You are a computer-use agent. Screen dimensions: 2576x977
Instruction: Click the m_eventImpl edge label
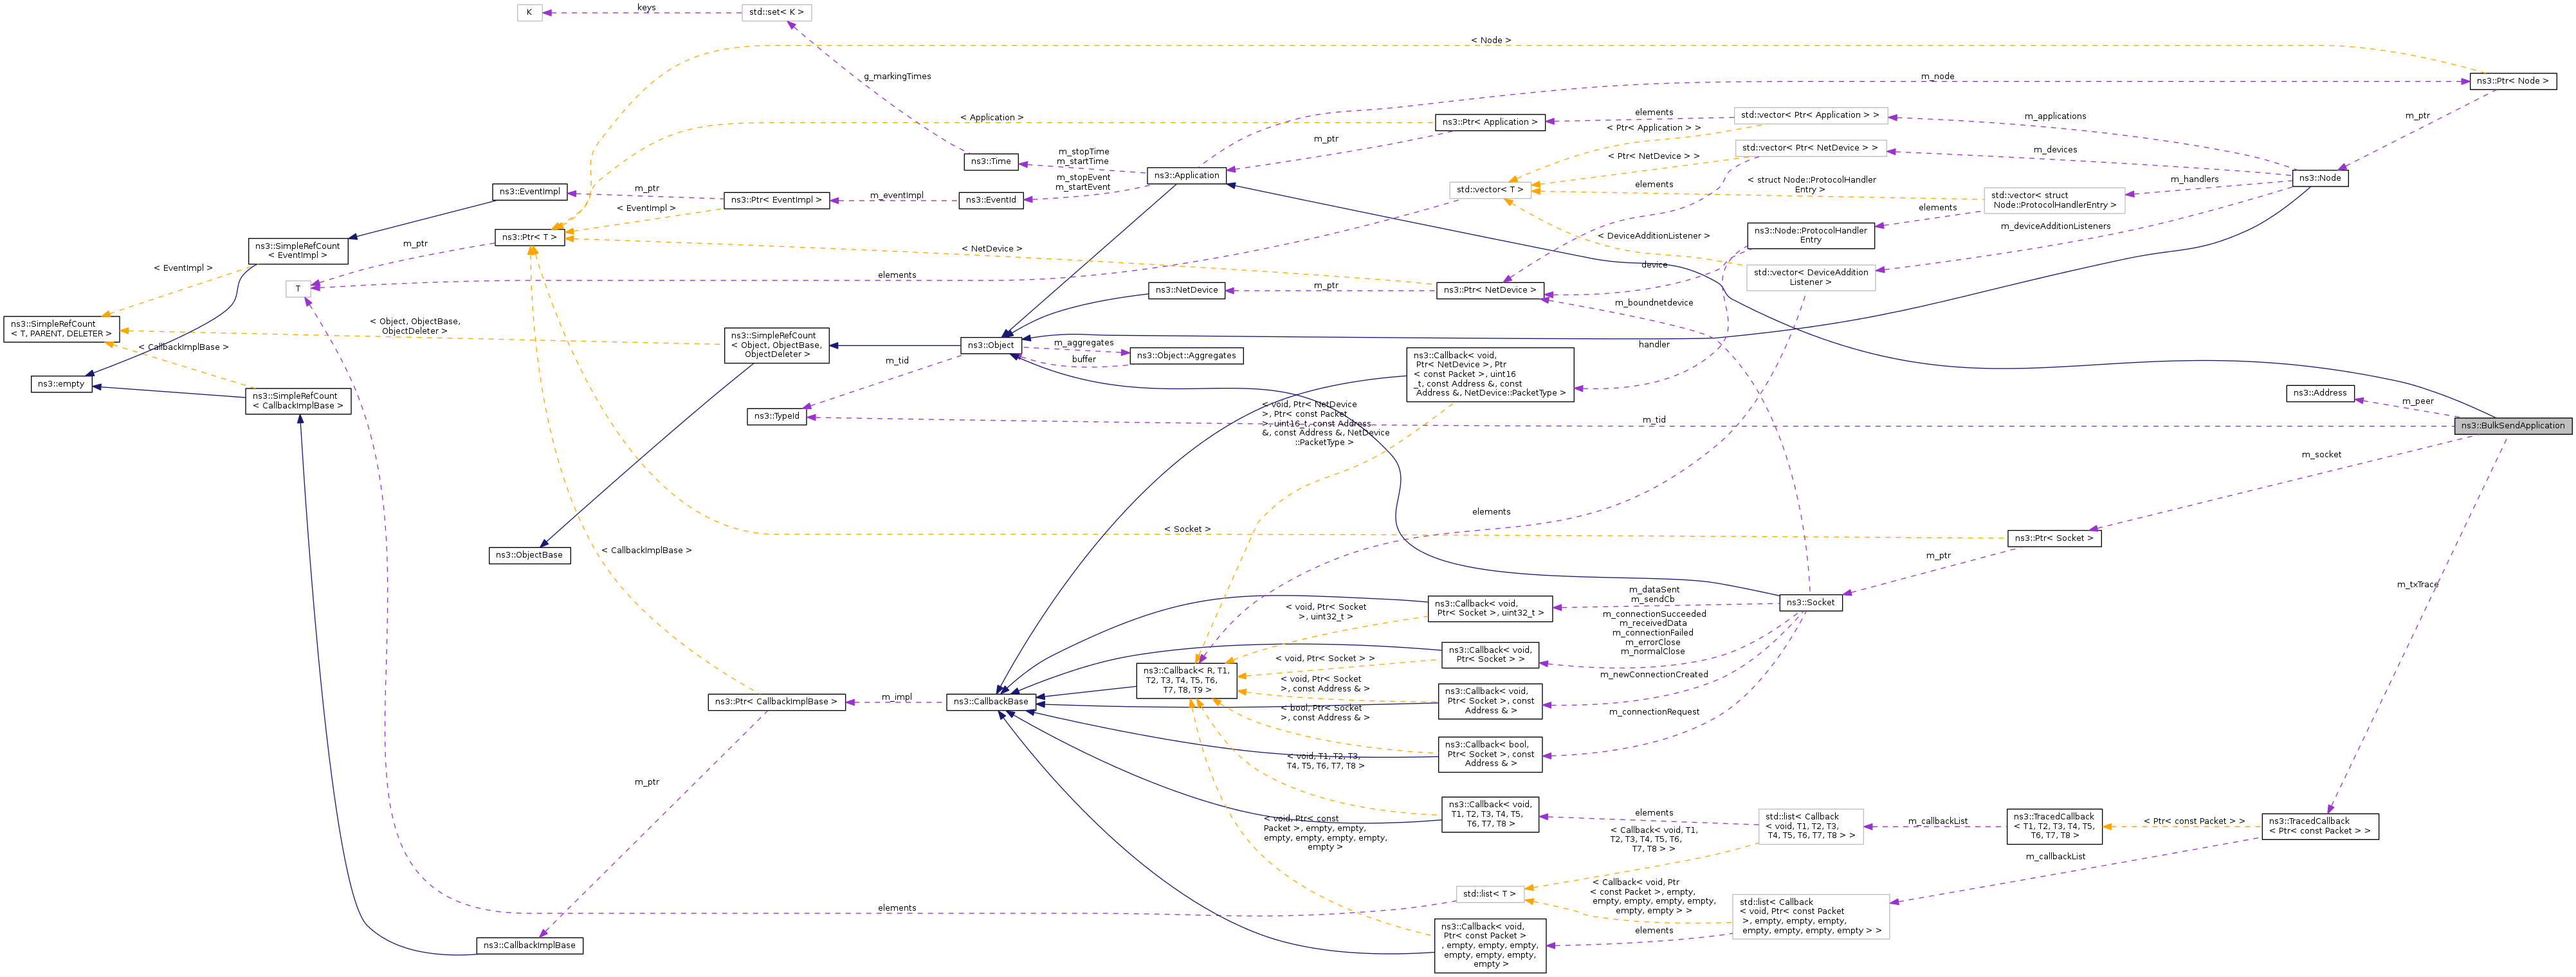click(896, 195)
